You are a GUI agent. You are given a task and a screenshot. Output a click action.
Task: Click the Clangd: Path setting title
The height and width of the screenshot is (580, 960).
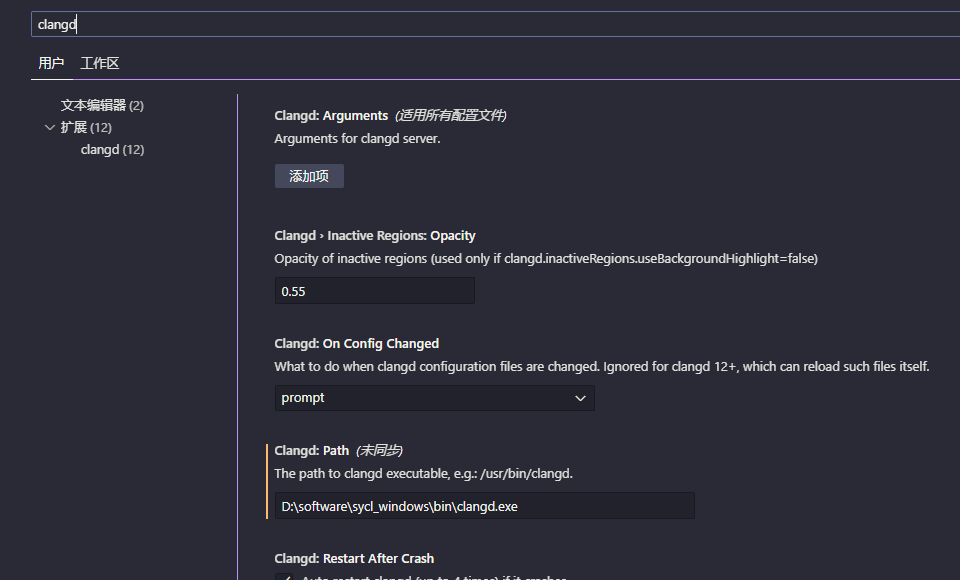(312, 451)
